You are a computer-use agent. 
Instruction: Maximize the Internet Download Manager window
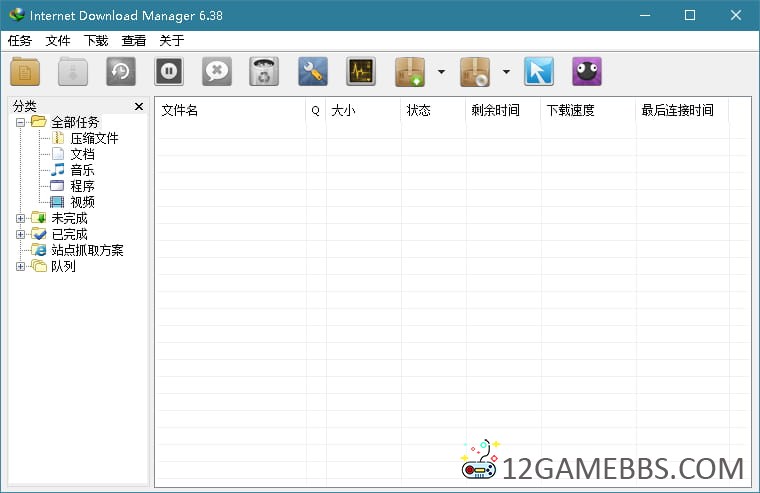coord(690,15)
